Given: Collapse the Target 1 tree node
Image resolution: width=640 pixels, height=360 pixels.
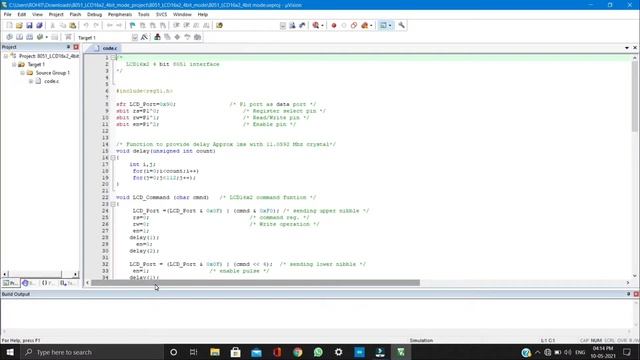Looking at the screenshot, I should click(14, 64).
